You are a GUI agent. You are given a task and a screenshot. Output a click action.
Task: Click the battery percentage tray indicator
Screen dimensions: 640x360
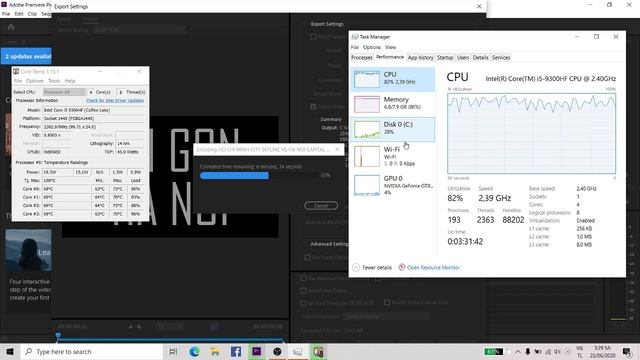click(493, 351)
